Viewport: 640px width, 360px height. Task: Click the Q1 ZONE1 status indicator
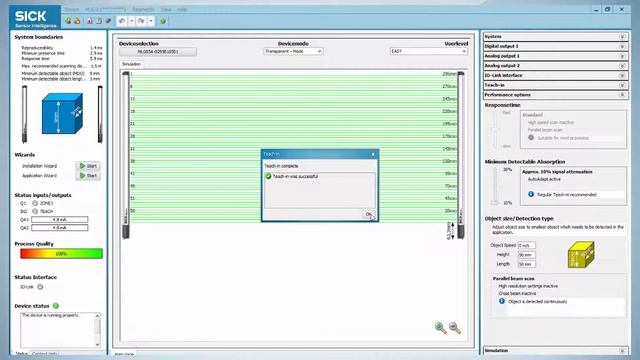tap(35, 203)
